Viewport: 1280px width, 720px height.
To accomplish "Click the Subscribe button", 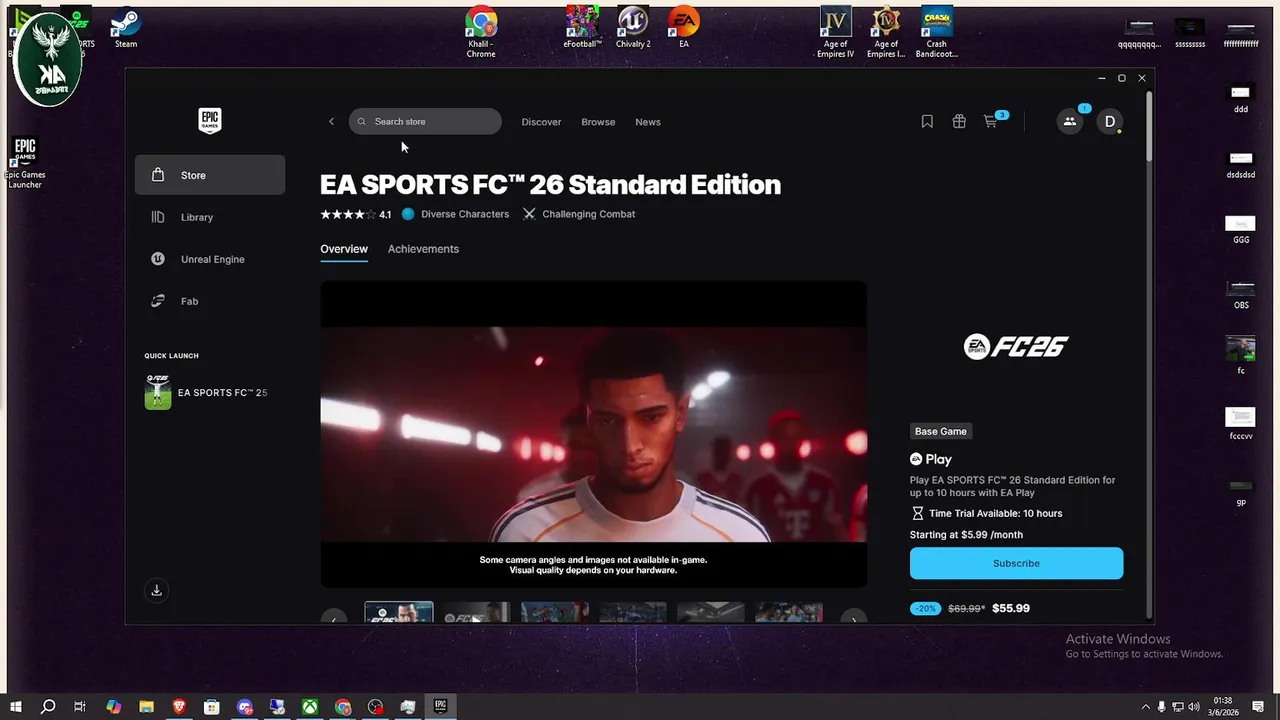I will click(x=1016, y=563).
